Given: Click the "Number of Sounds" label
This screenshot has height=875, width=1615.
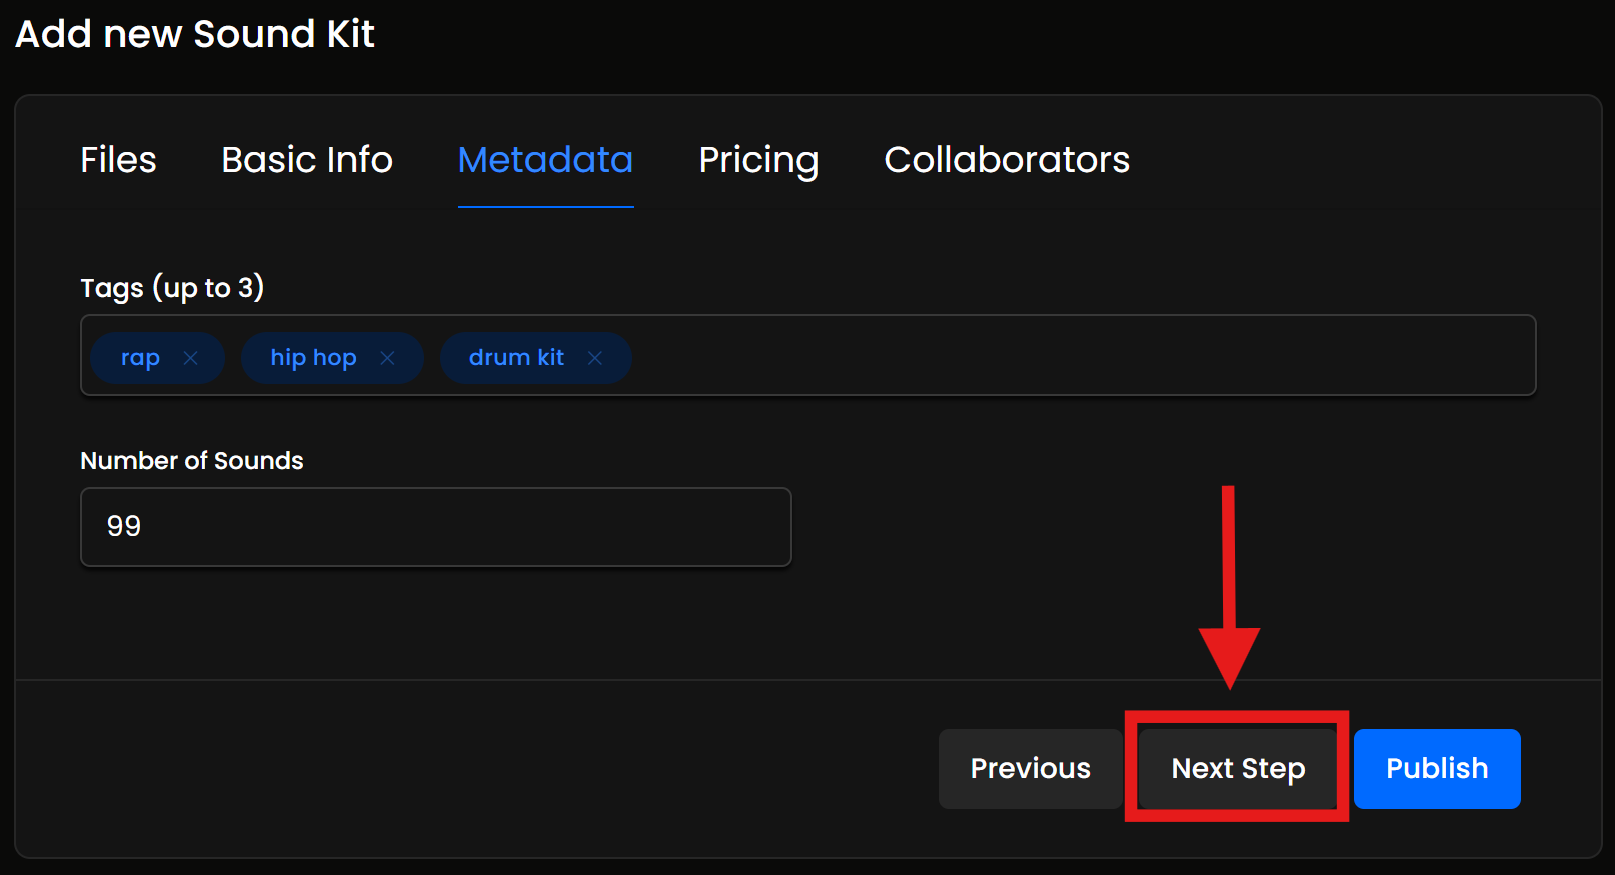Looking at the screenshot, I should click(x=192, y=461).
